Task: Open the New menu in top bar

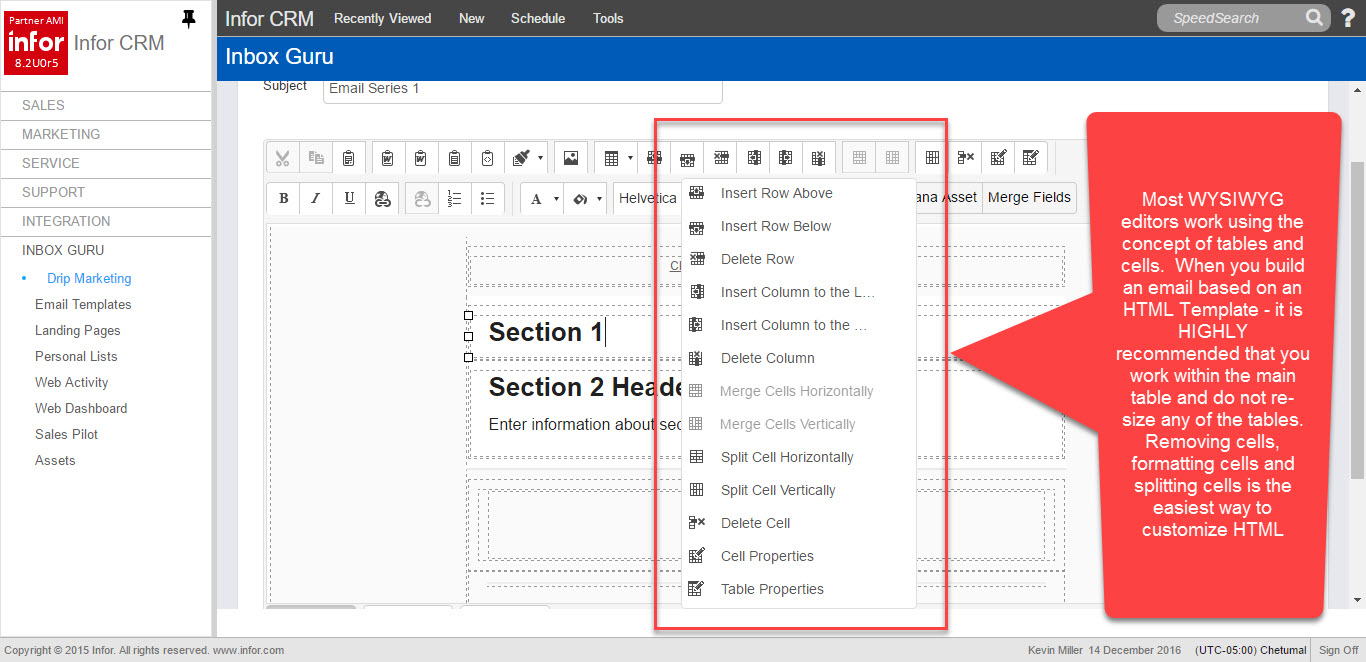Action: point(471,18)
